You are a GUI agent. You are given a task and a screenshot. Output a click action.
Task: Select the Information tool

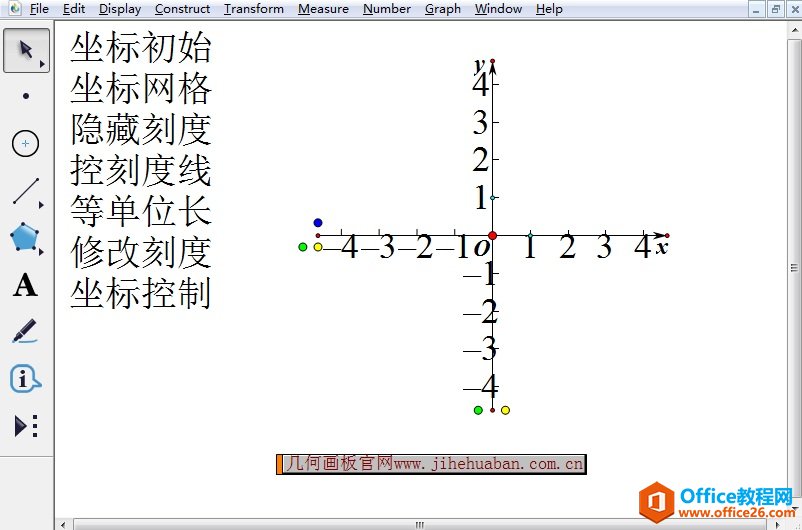tap(25, 379)
